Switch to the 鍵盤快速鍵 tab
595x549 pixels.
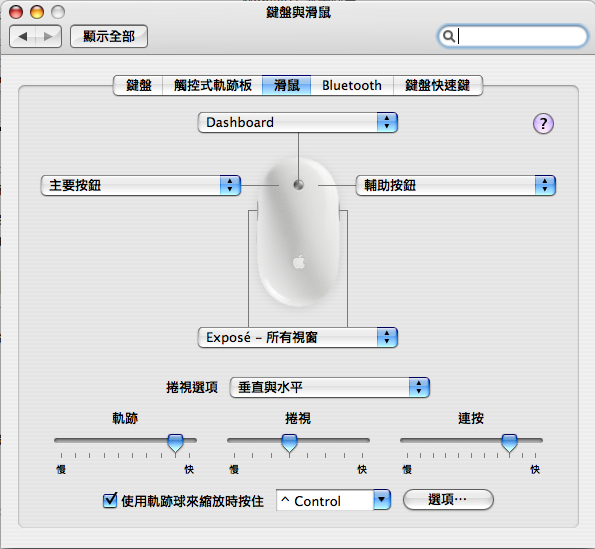[438, 85]
